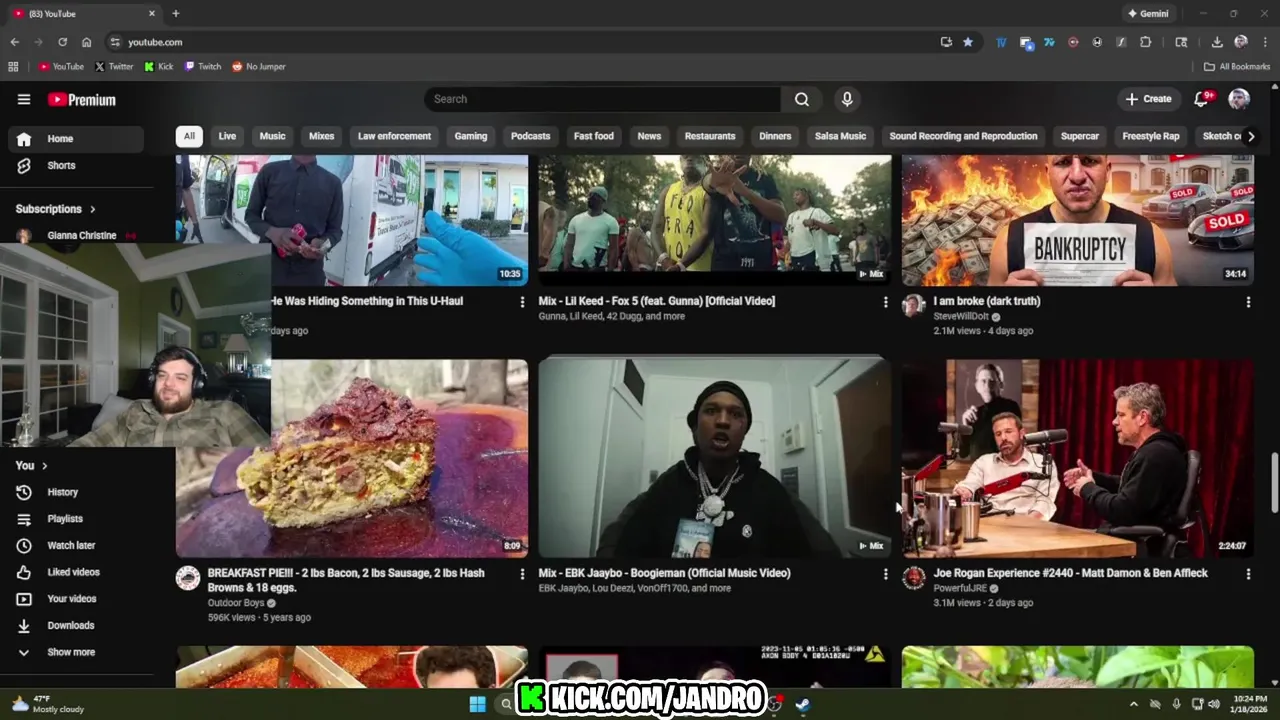
Task: Play the Joe Rogan Matt Damon thumbnail
Action: coord(1078,458)
